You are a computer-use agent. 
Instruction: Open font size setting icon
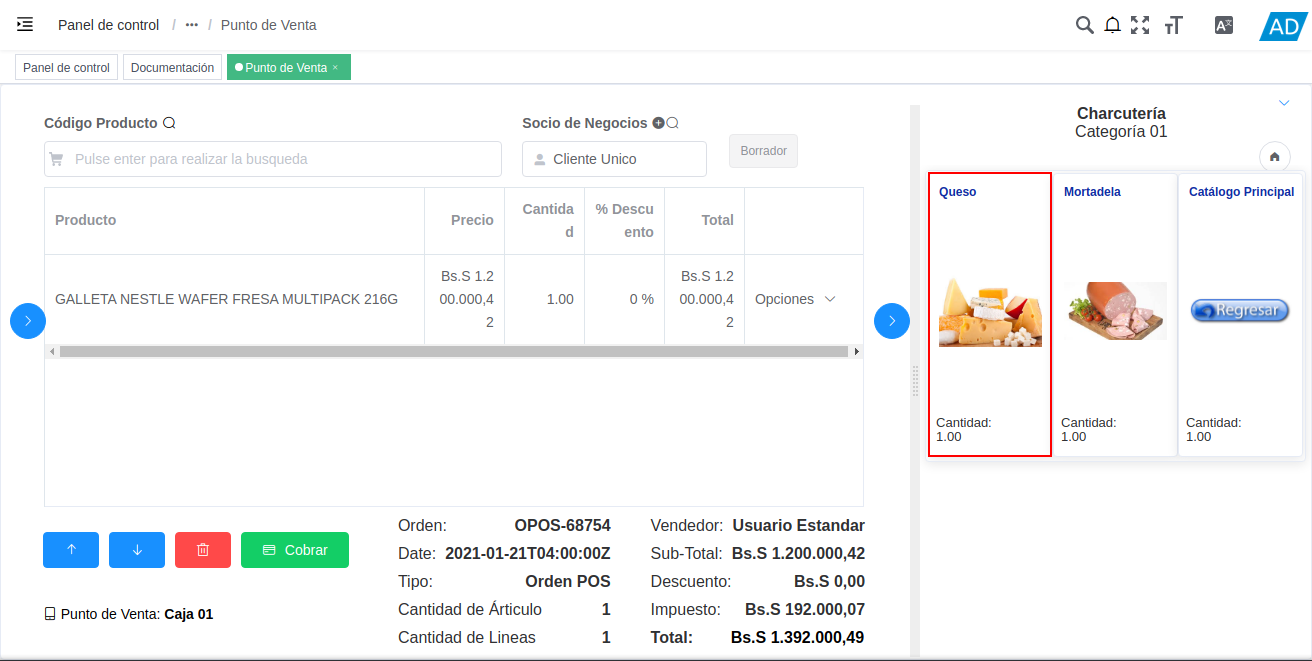[x=1173, y=25]
